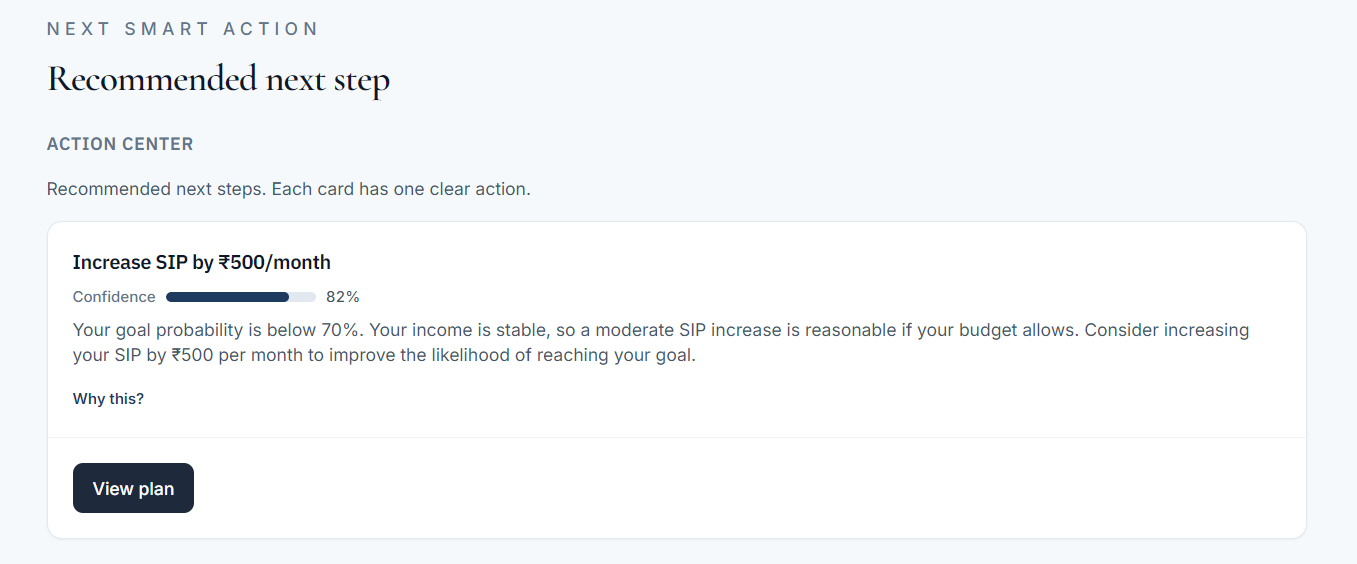The height and width of the screenshot is (564, 1357).
Task: Click the "Confidence" label
Action: pyautogui.click(x=114, y=297)
